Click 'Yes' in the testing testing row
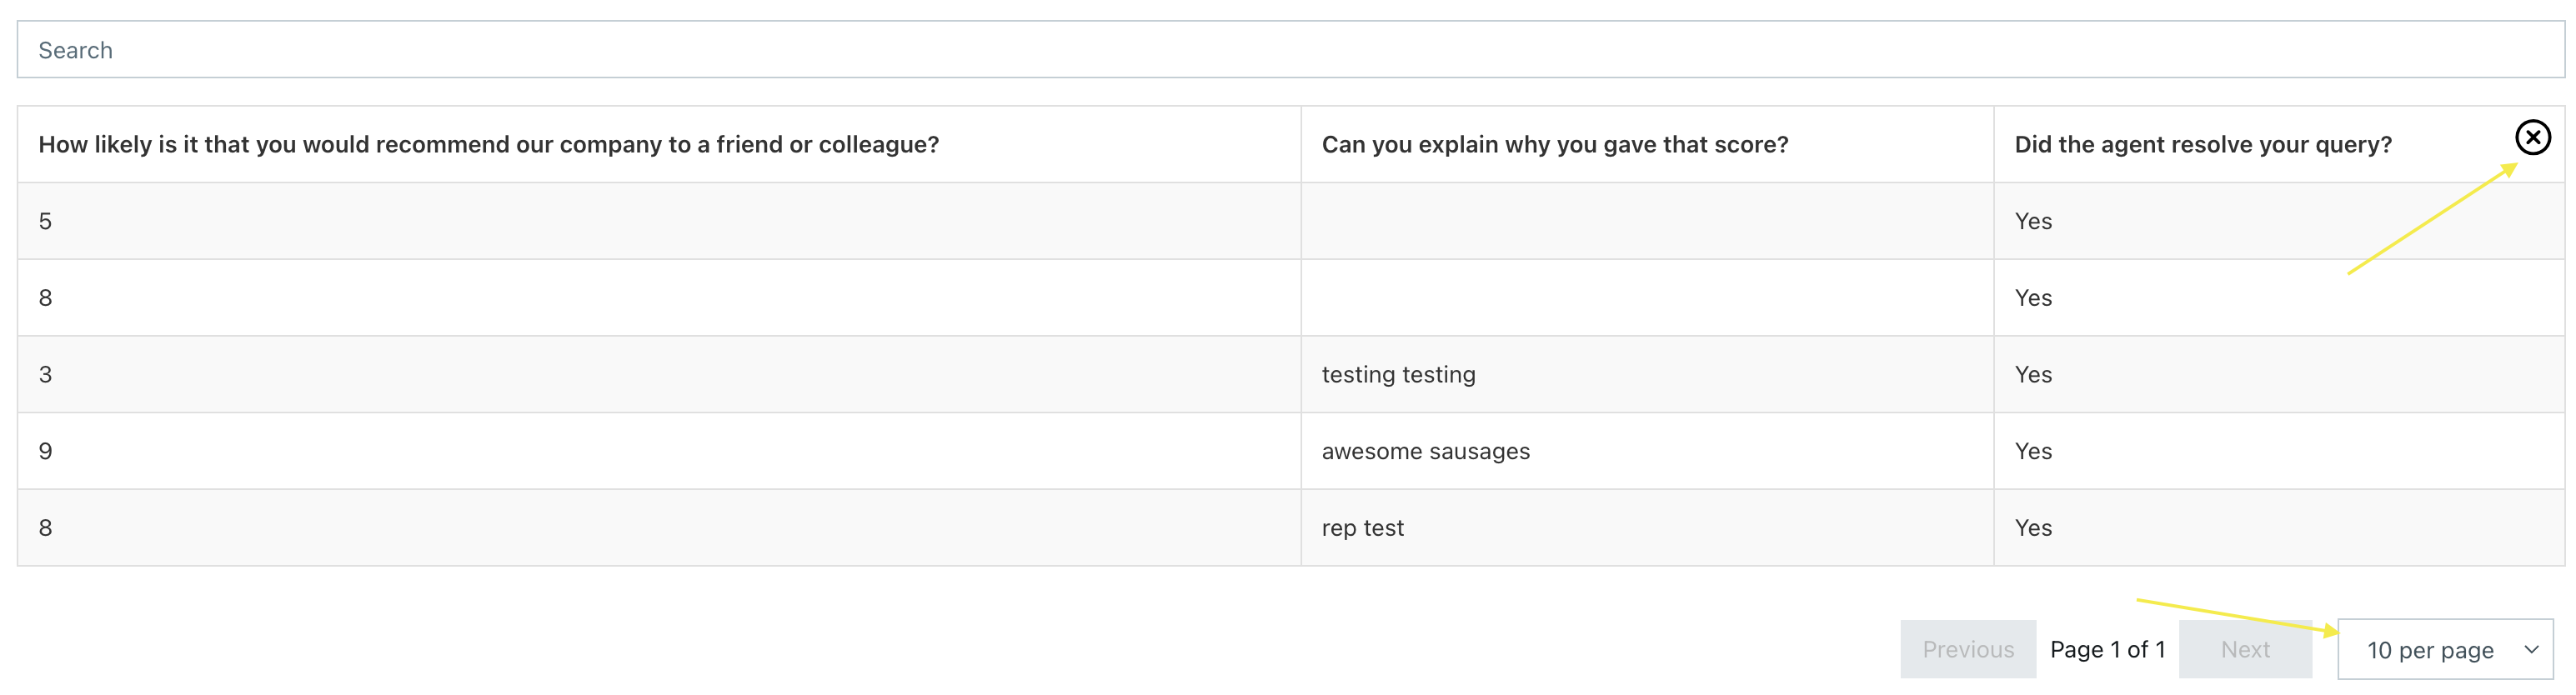 pyautogui.click(x=2033, y=375)
